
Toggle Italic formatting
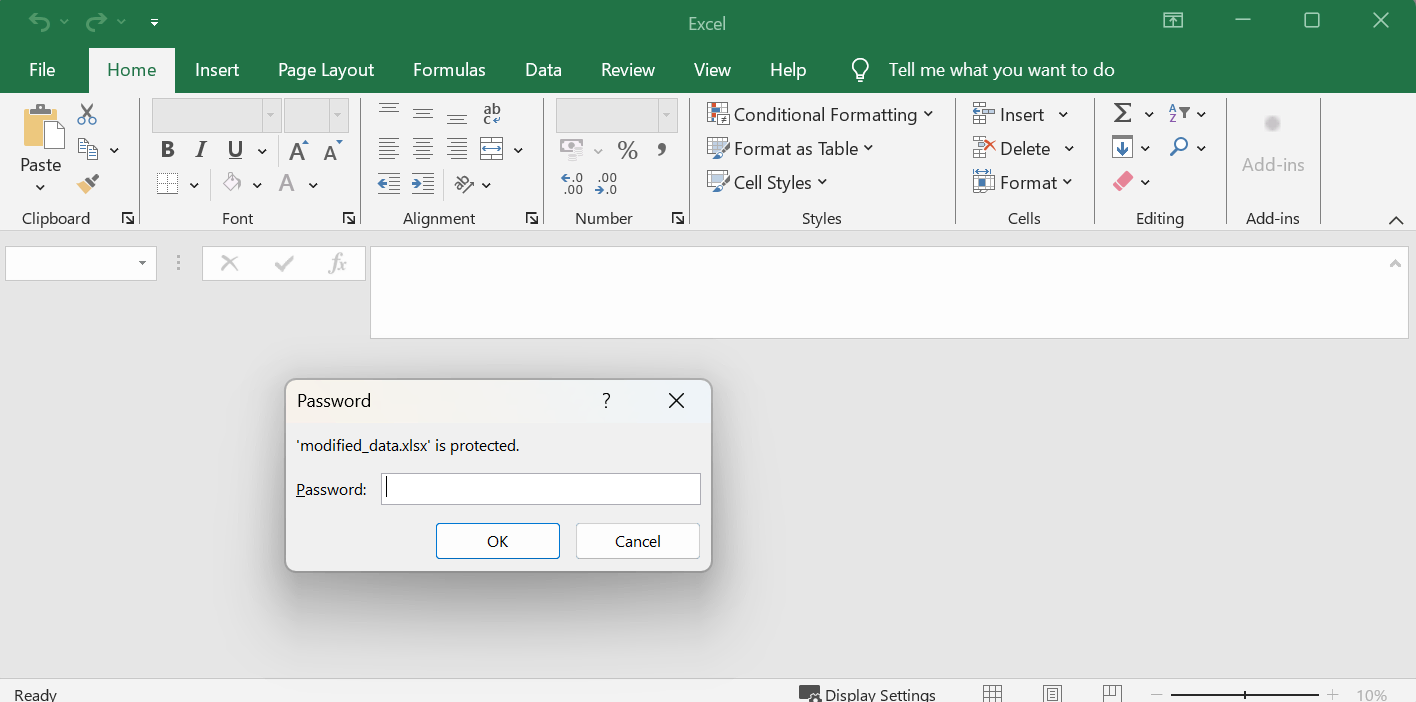[x=201, y=150]
